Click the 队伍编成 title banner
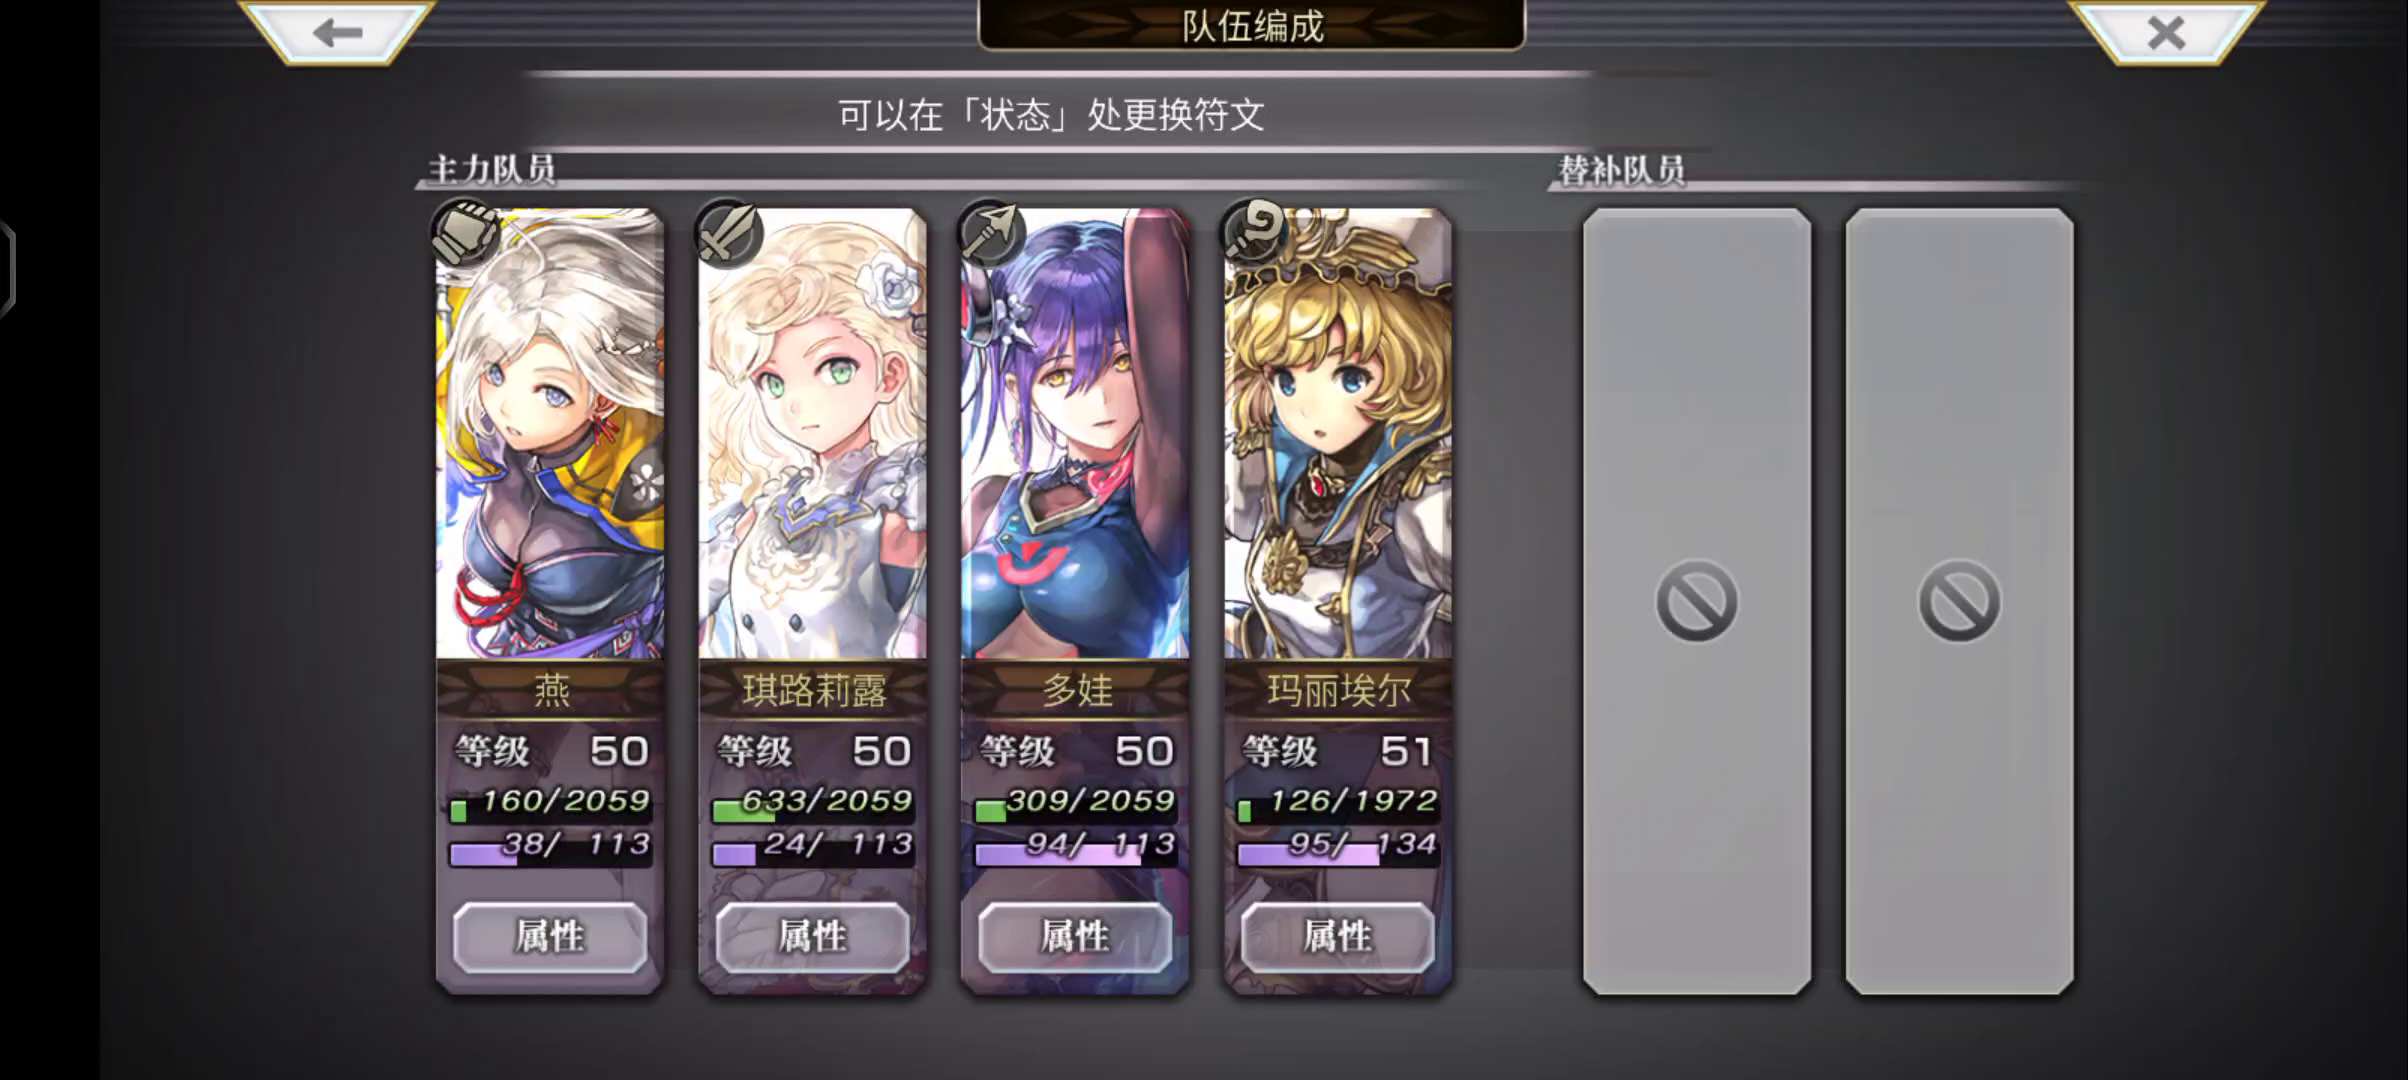2408x1080 pixels. click(1252, 25)
